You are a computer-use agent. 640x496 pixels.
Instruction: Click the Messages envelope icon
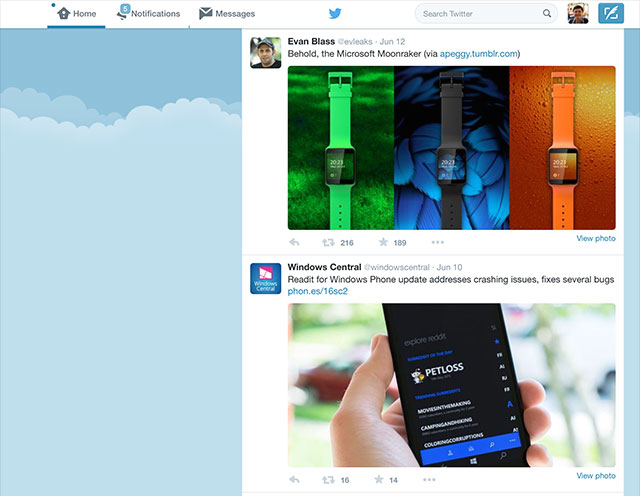pyautogui.click(x=205, y=13)
